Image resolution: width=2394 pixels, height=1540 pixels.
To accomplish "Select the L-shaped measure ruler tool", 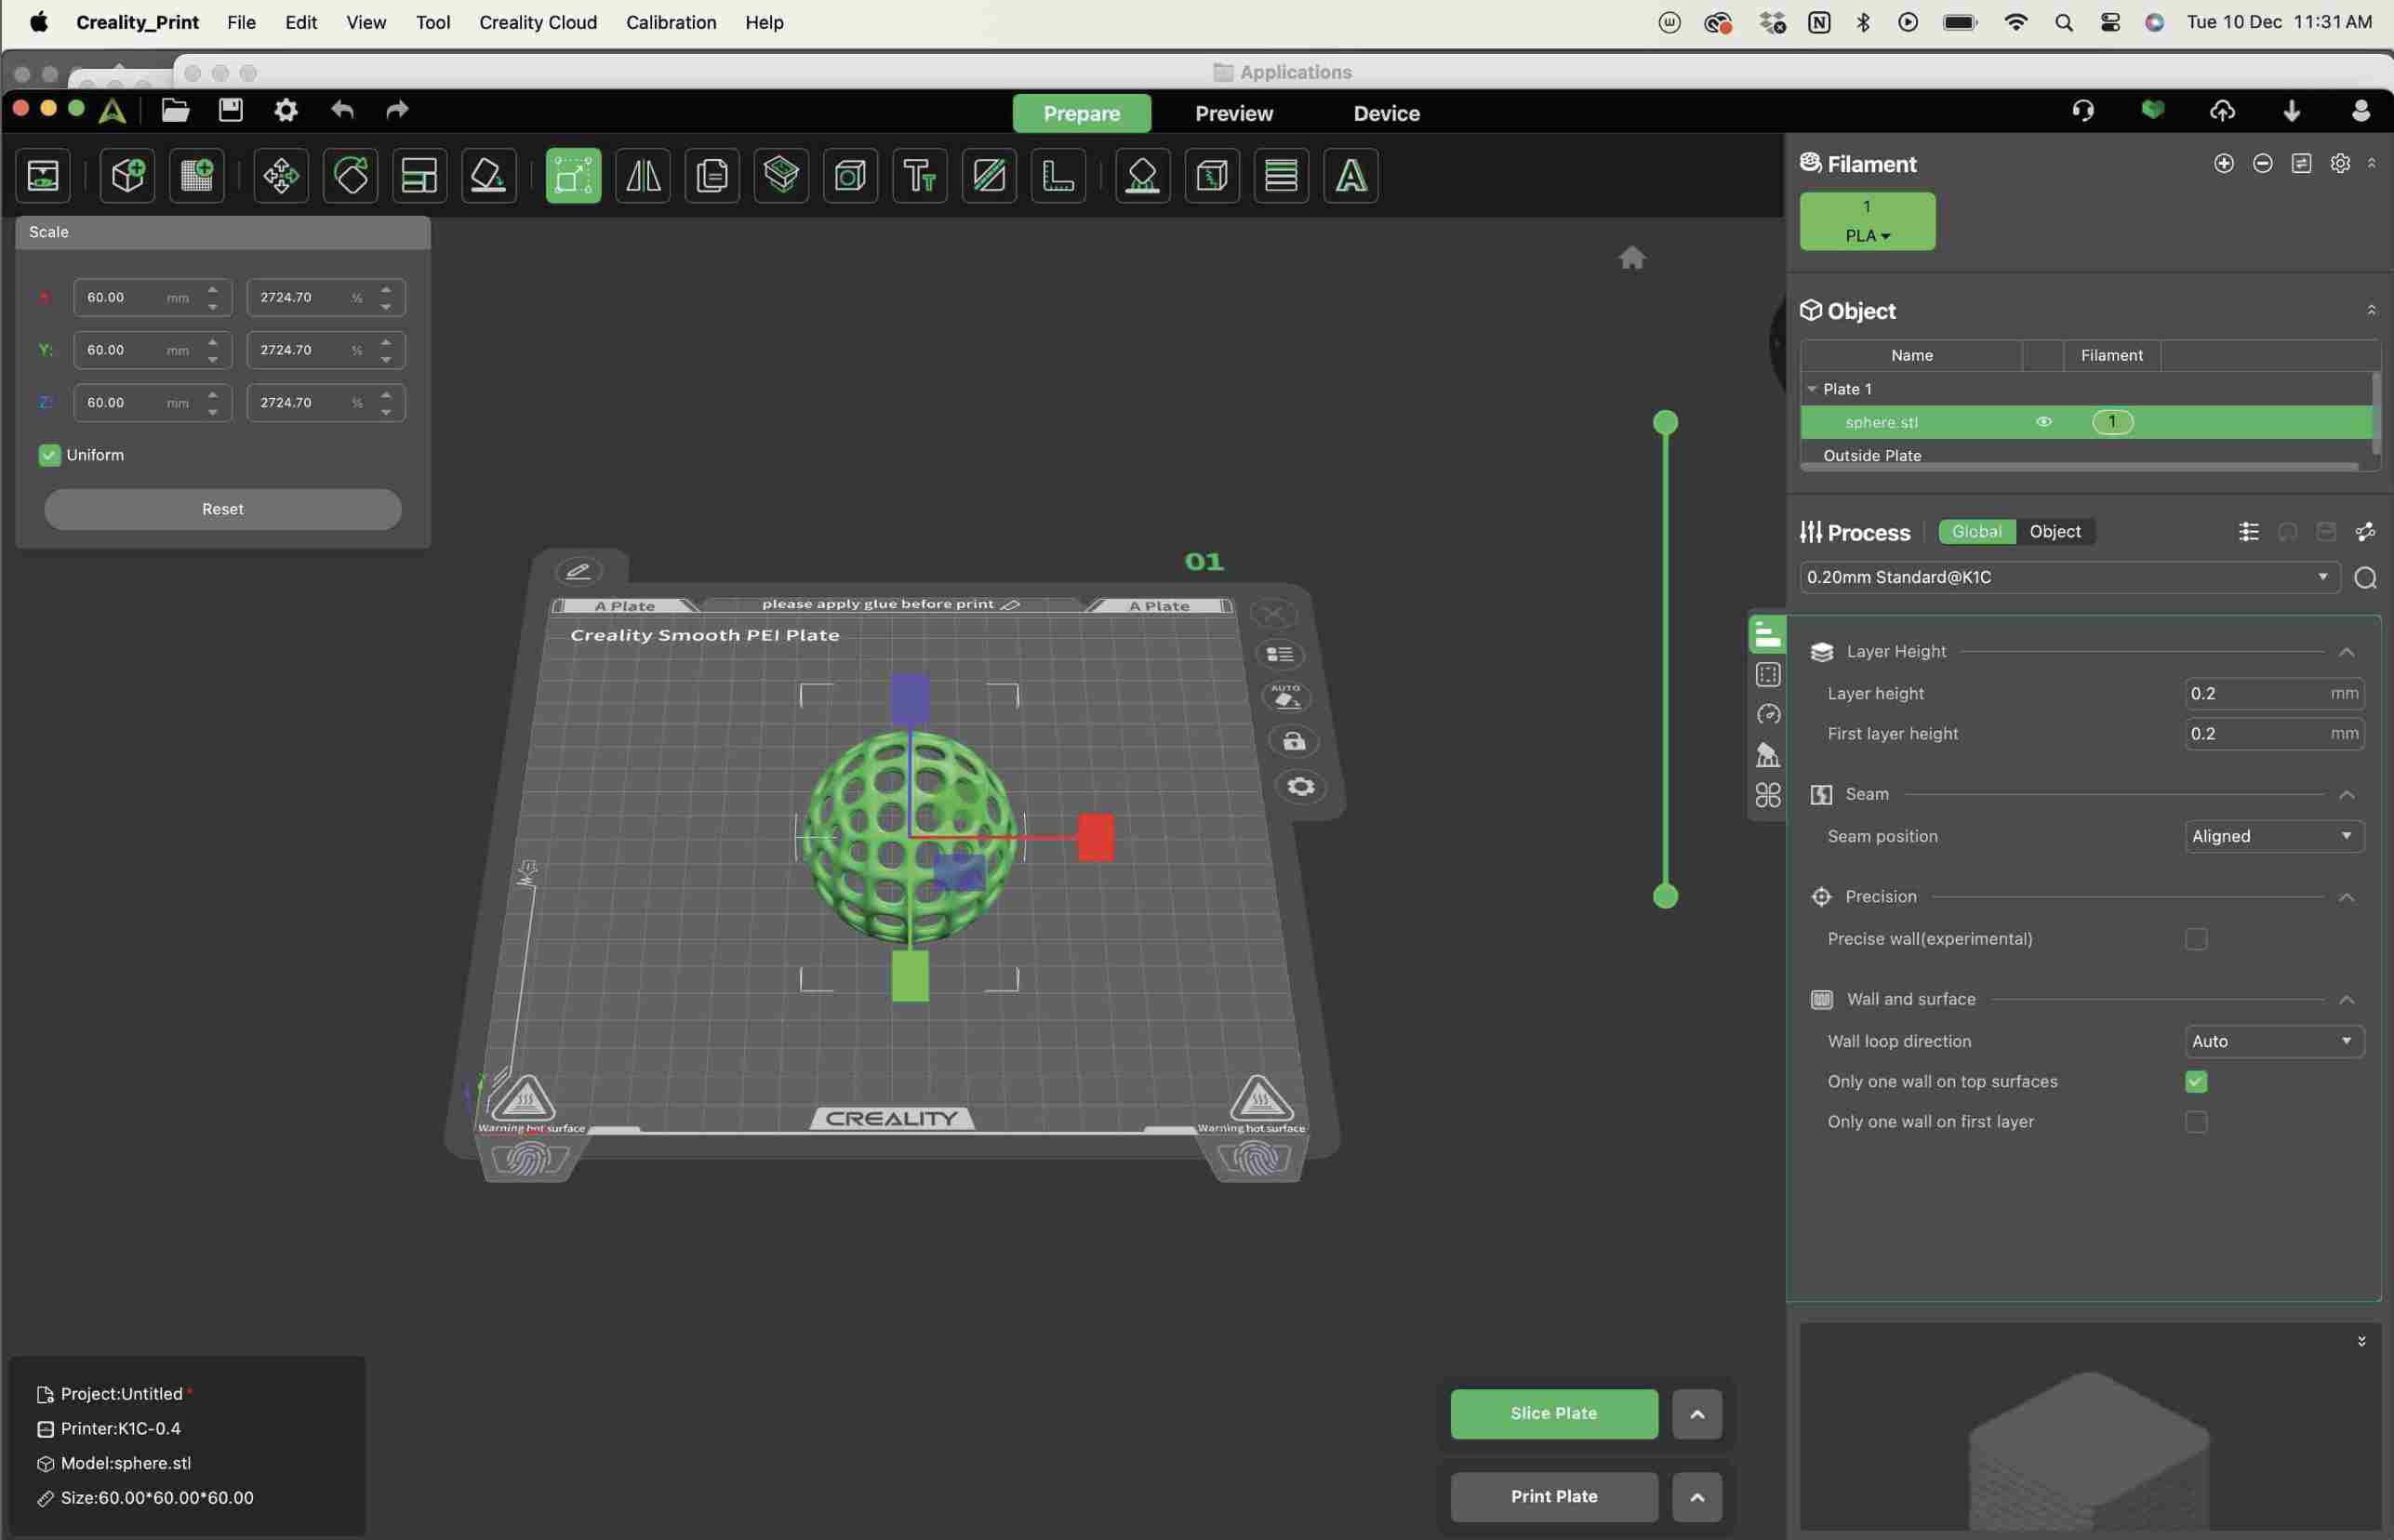I will pos(1058,176).
